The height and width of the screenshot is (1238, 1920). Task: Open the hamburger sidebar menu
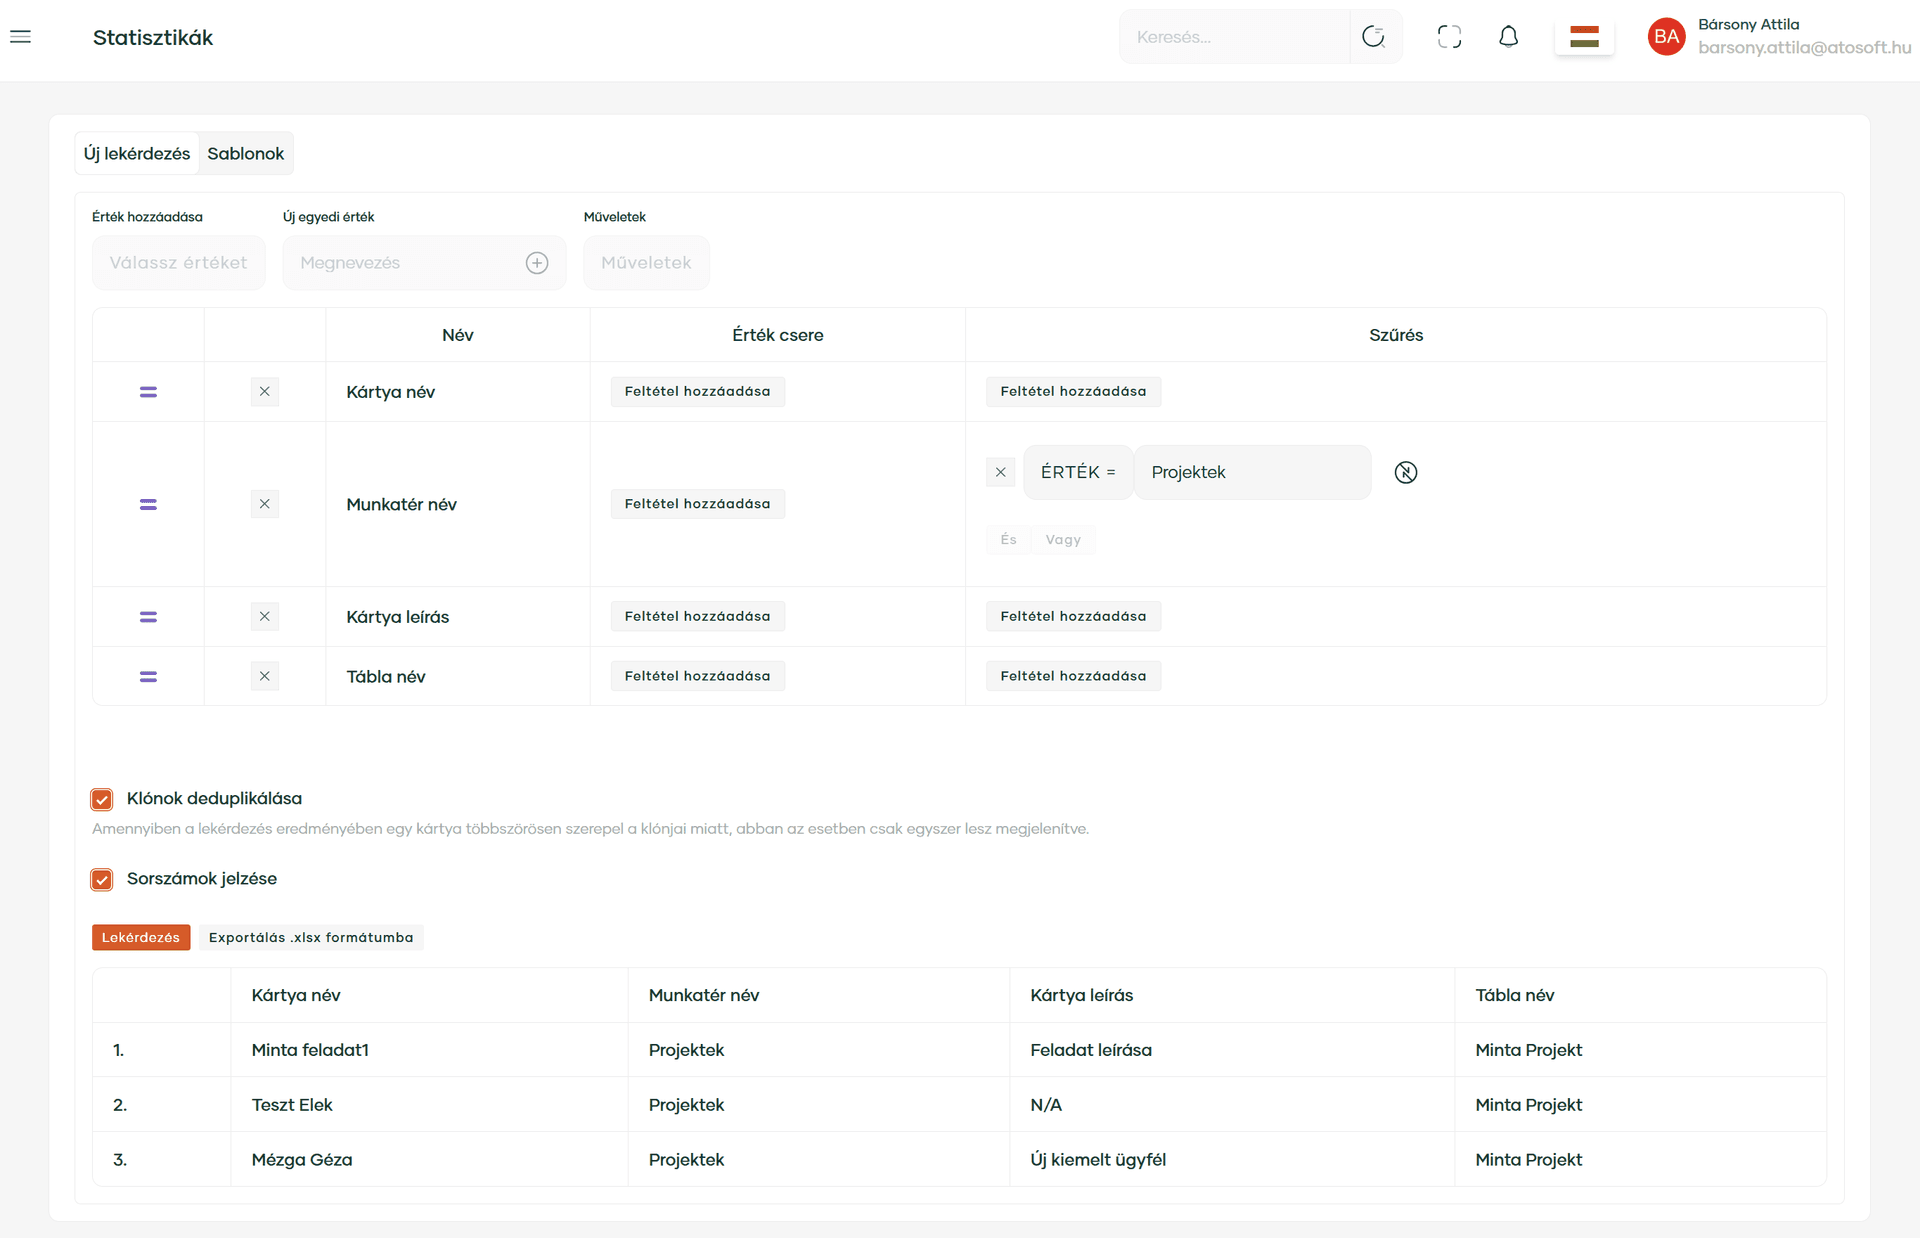pyautogui.click(x=20, y=37)
